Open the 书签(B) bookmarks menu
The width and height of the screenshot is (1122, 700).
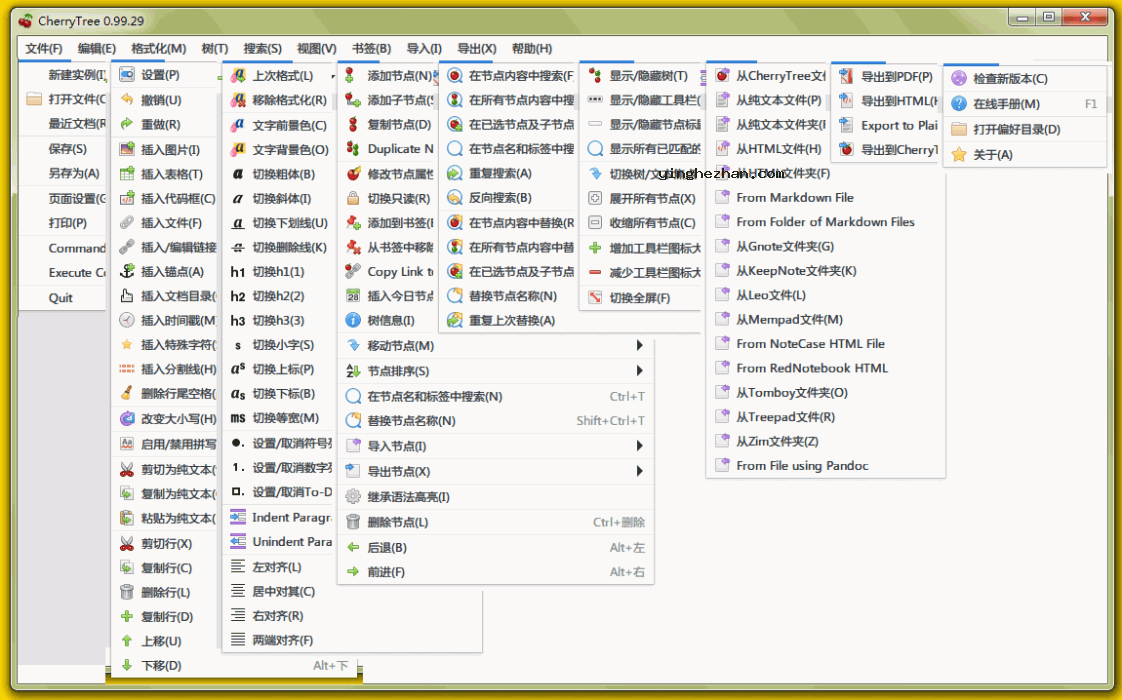pos(371,49)
